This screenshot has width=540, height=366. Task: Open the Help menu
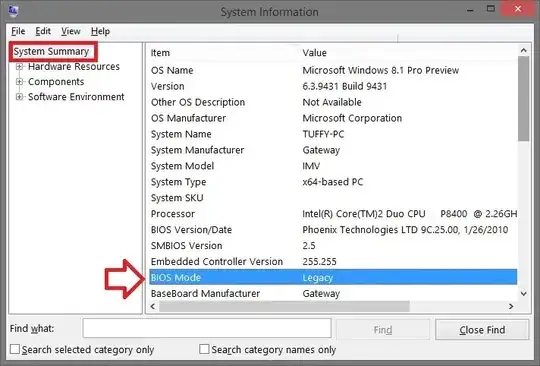coord(100,31)
